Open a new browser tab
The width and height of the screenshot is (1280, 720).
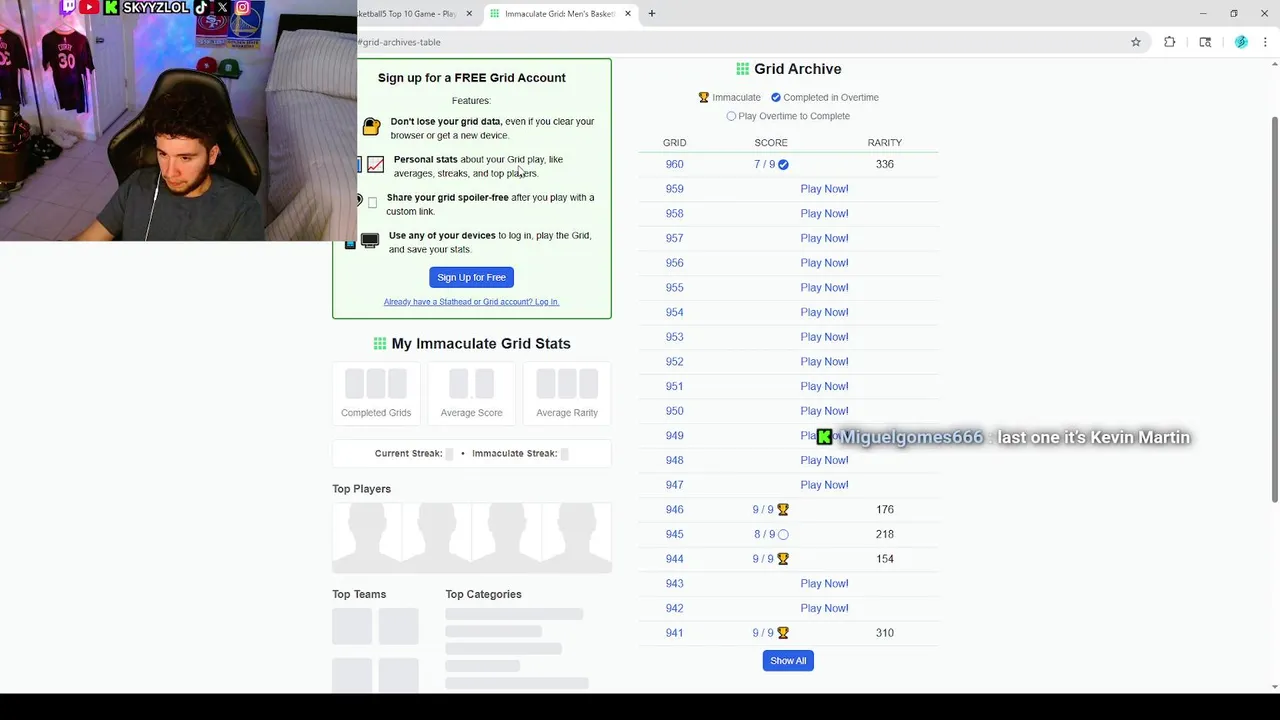tap(651, 14)
